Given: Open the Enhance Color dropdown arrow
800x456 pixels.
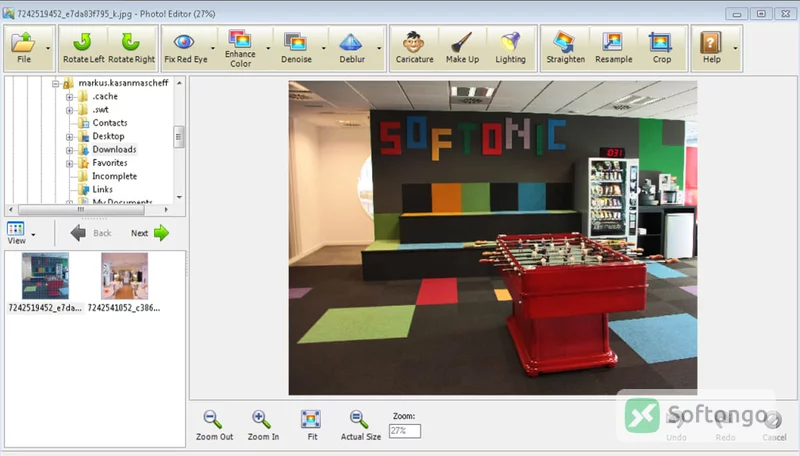Looking at the screenshot, I should coord(268,48).
